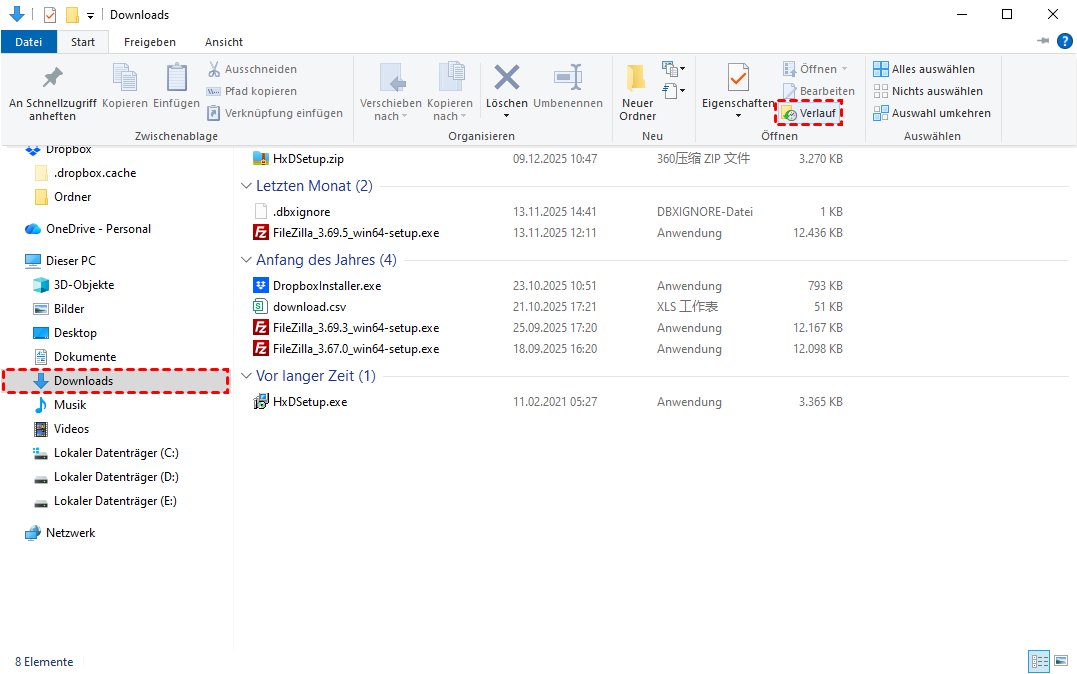
Task: Open the Verlauf file history
Action: [x=810, y=113]
